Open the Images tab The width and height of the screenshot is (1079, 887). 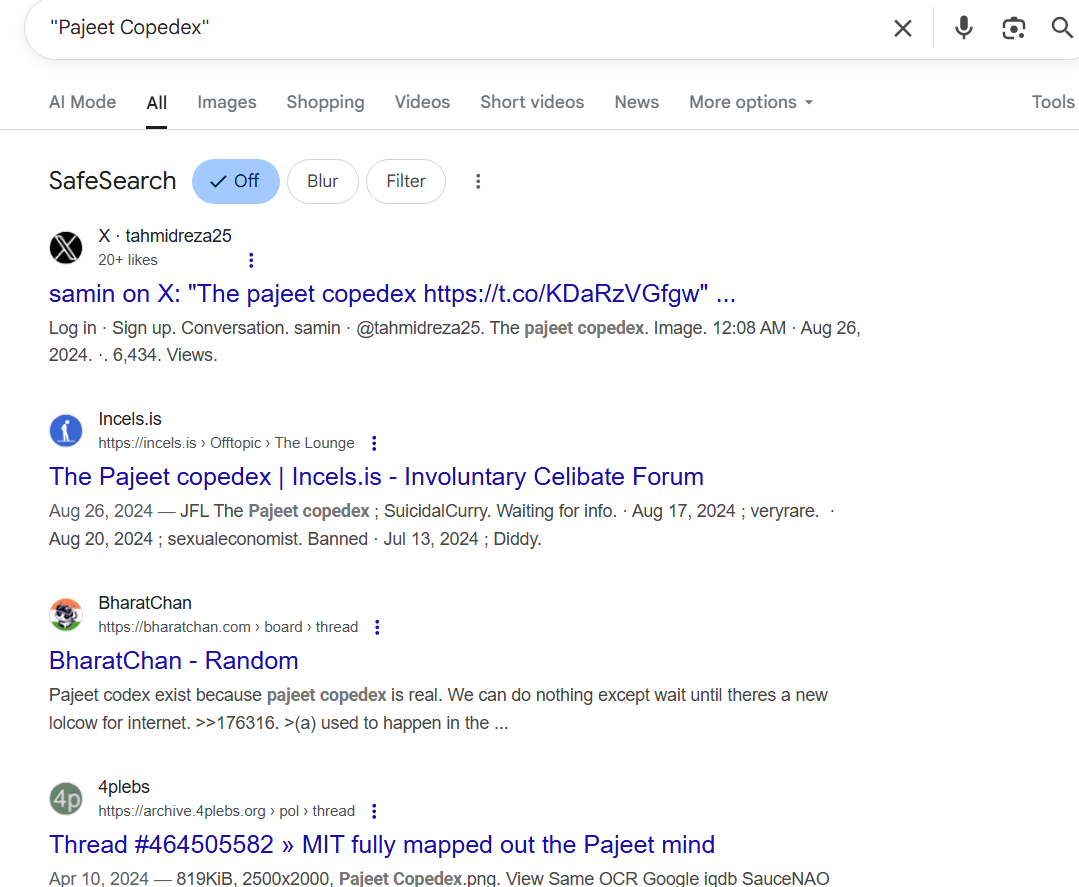click(226, 102)
